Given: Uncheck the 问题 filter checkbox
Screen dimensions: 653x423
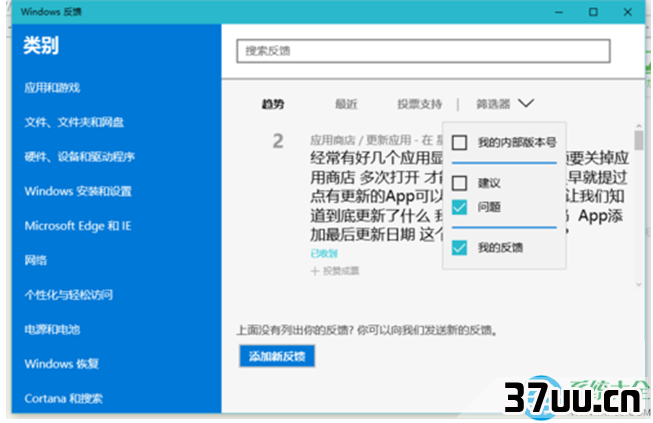Looking at the screenshot, I should 459,207.
